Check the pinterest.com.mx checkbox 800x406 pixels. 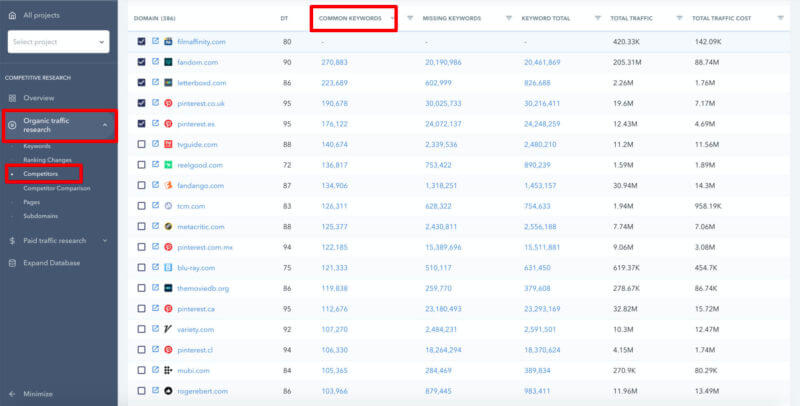[x=141, y=247]
